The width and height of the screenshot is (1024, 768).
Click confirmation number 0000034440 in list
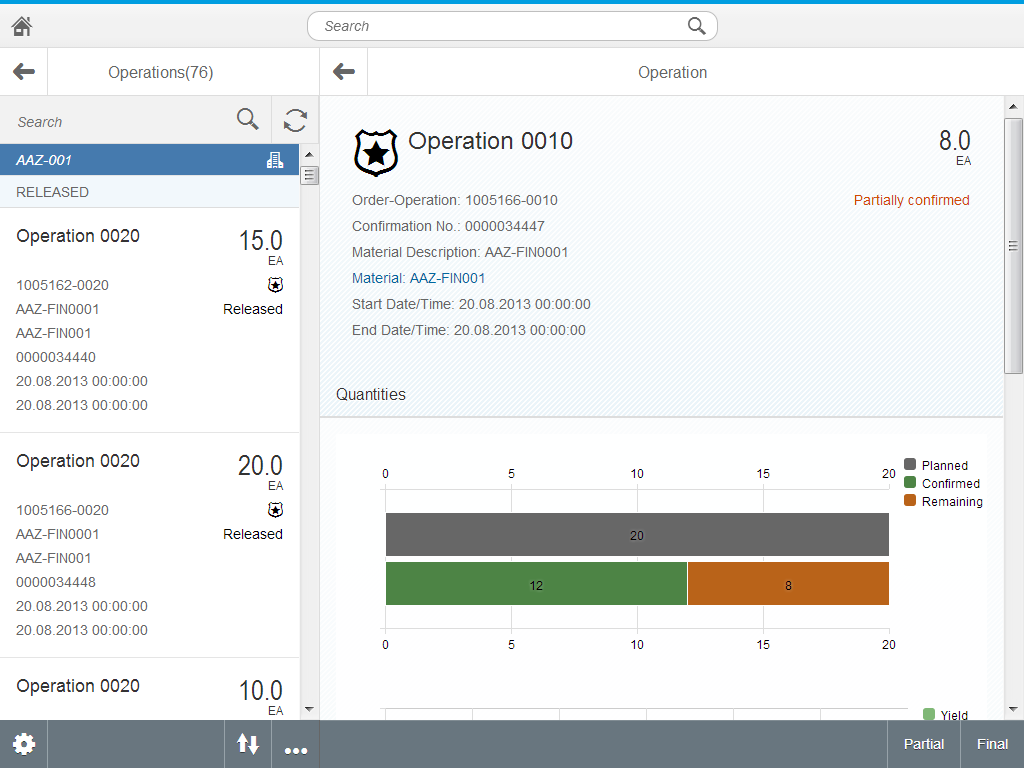pos(56,357)
